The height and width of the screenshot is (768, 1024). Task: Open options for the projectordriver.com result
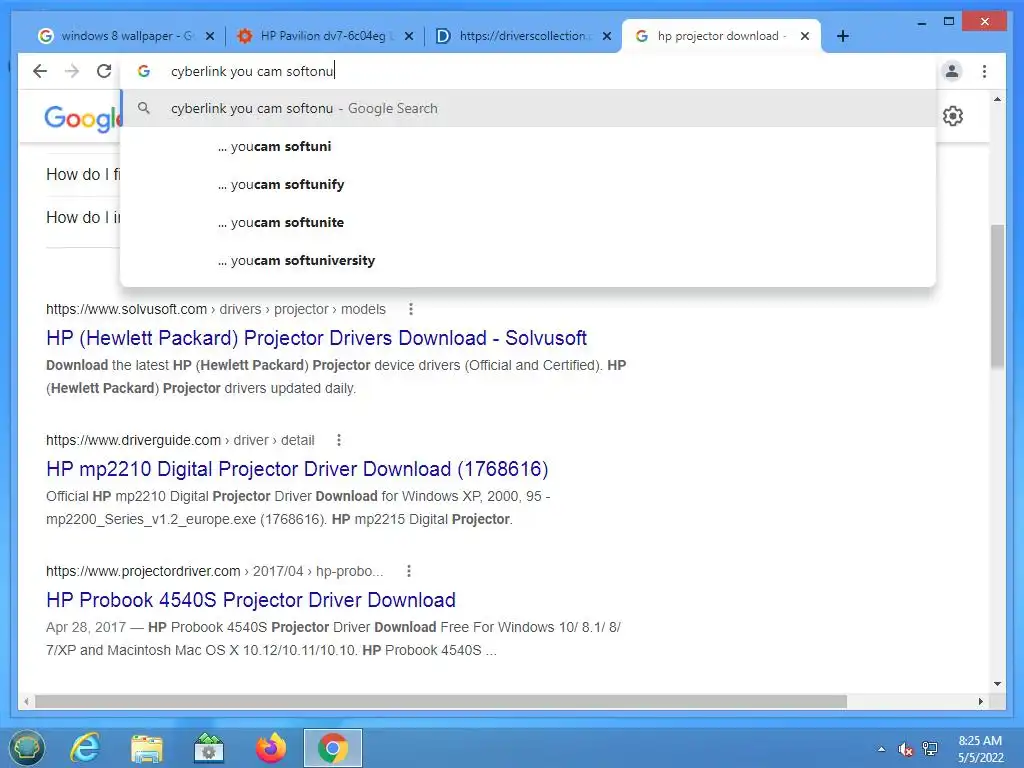click(408, 571)
